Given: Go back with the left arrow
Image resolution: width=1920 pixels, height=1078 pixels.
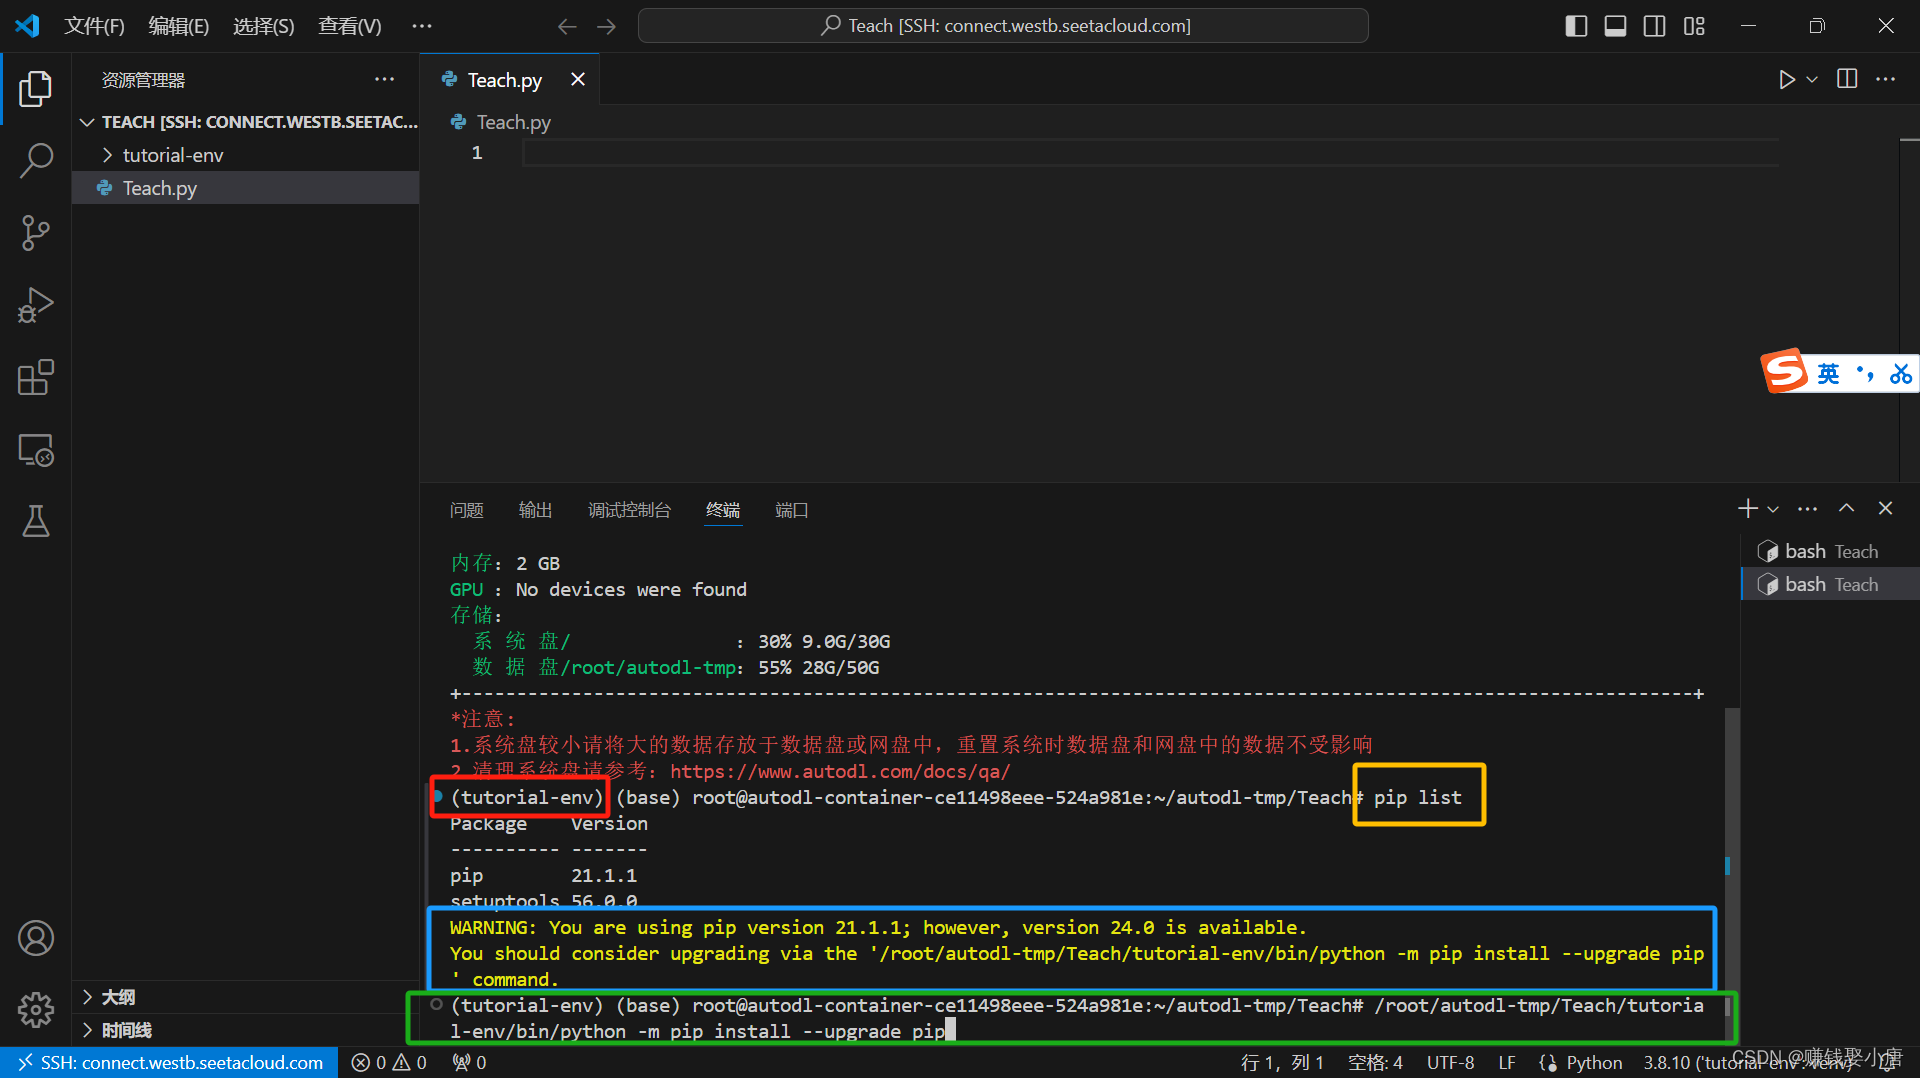Looking at the screenshot, I should (x=567, y=26).
